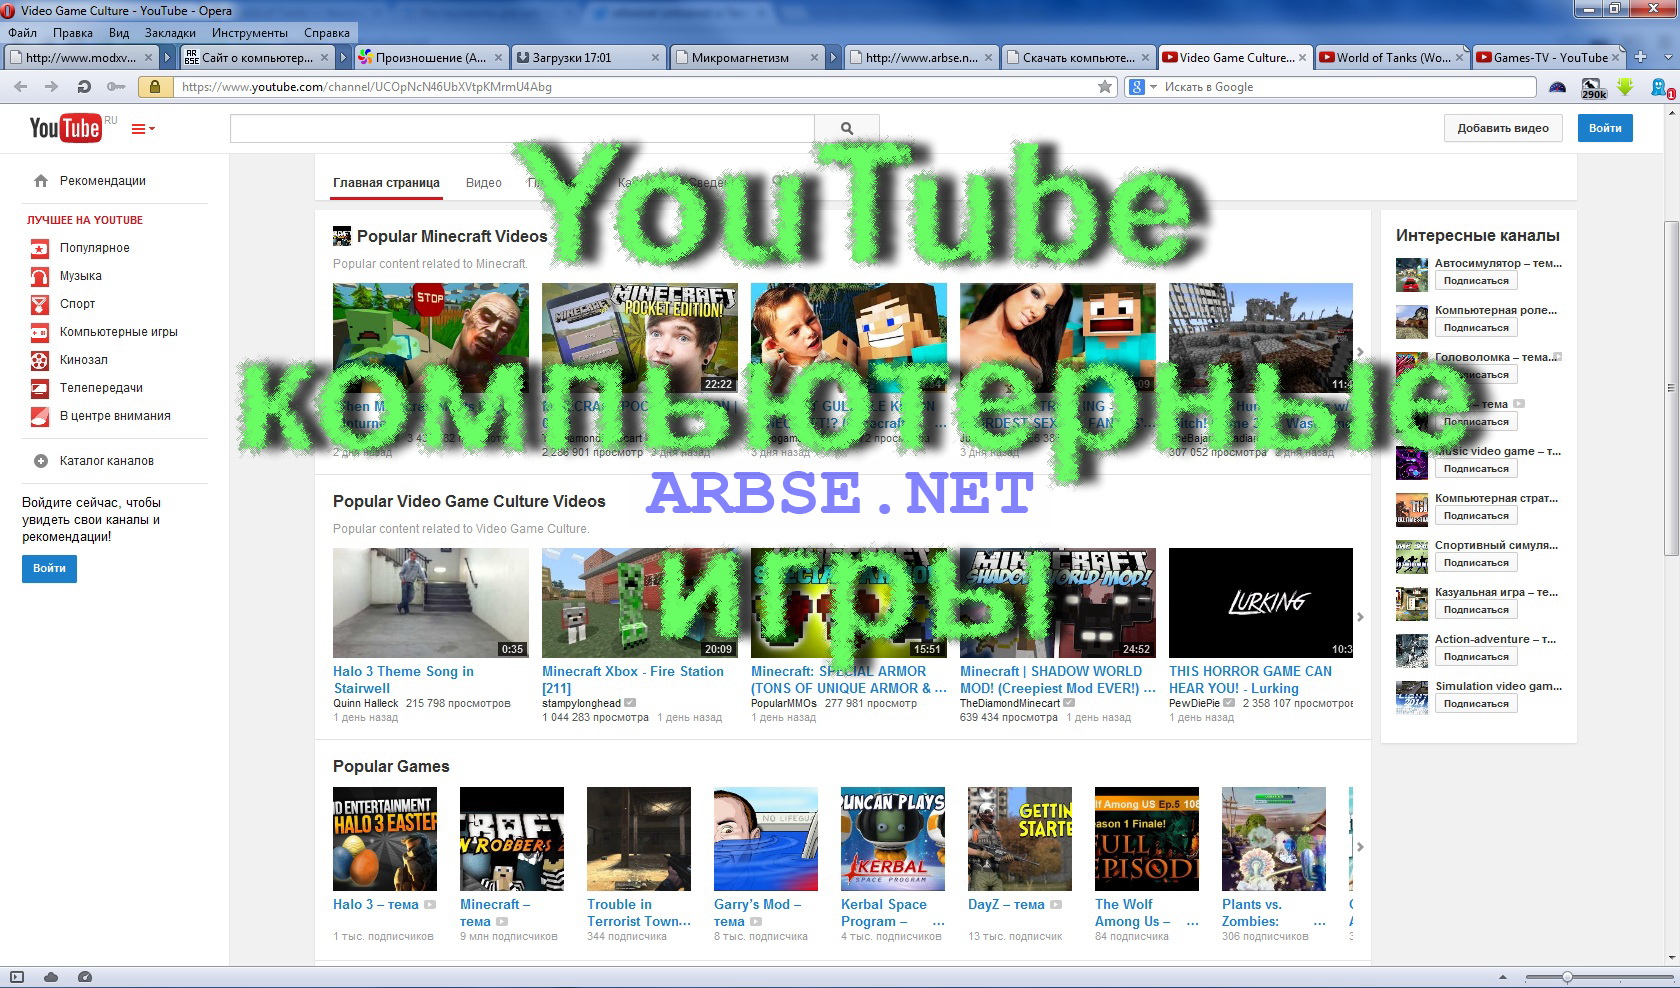Viewport: 1680px width, 988px height.
Task: Expand the tab stack arrow after modxv tab
Action: click(x=168, y=58)
